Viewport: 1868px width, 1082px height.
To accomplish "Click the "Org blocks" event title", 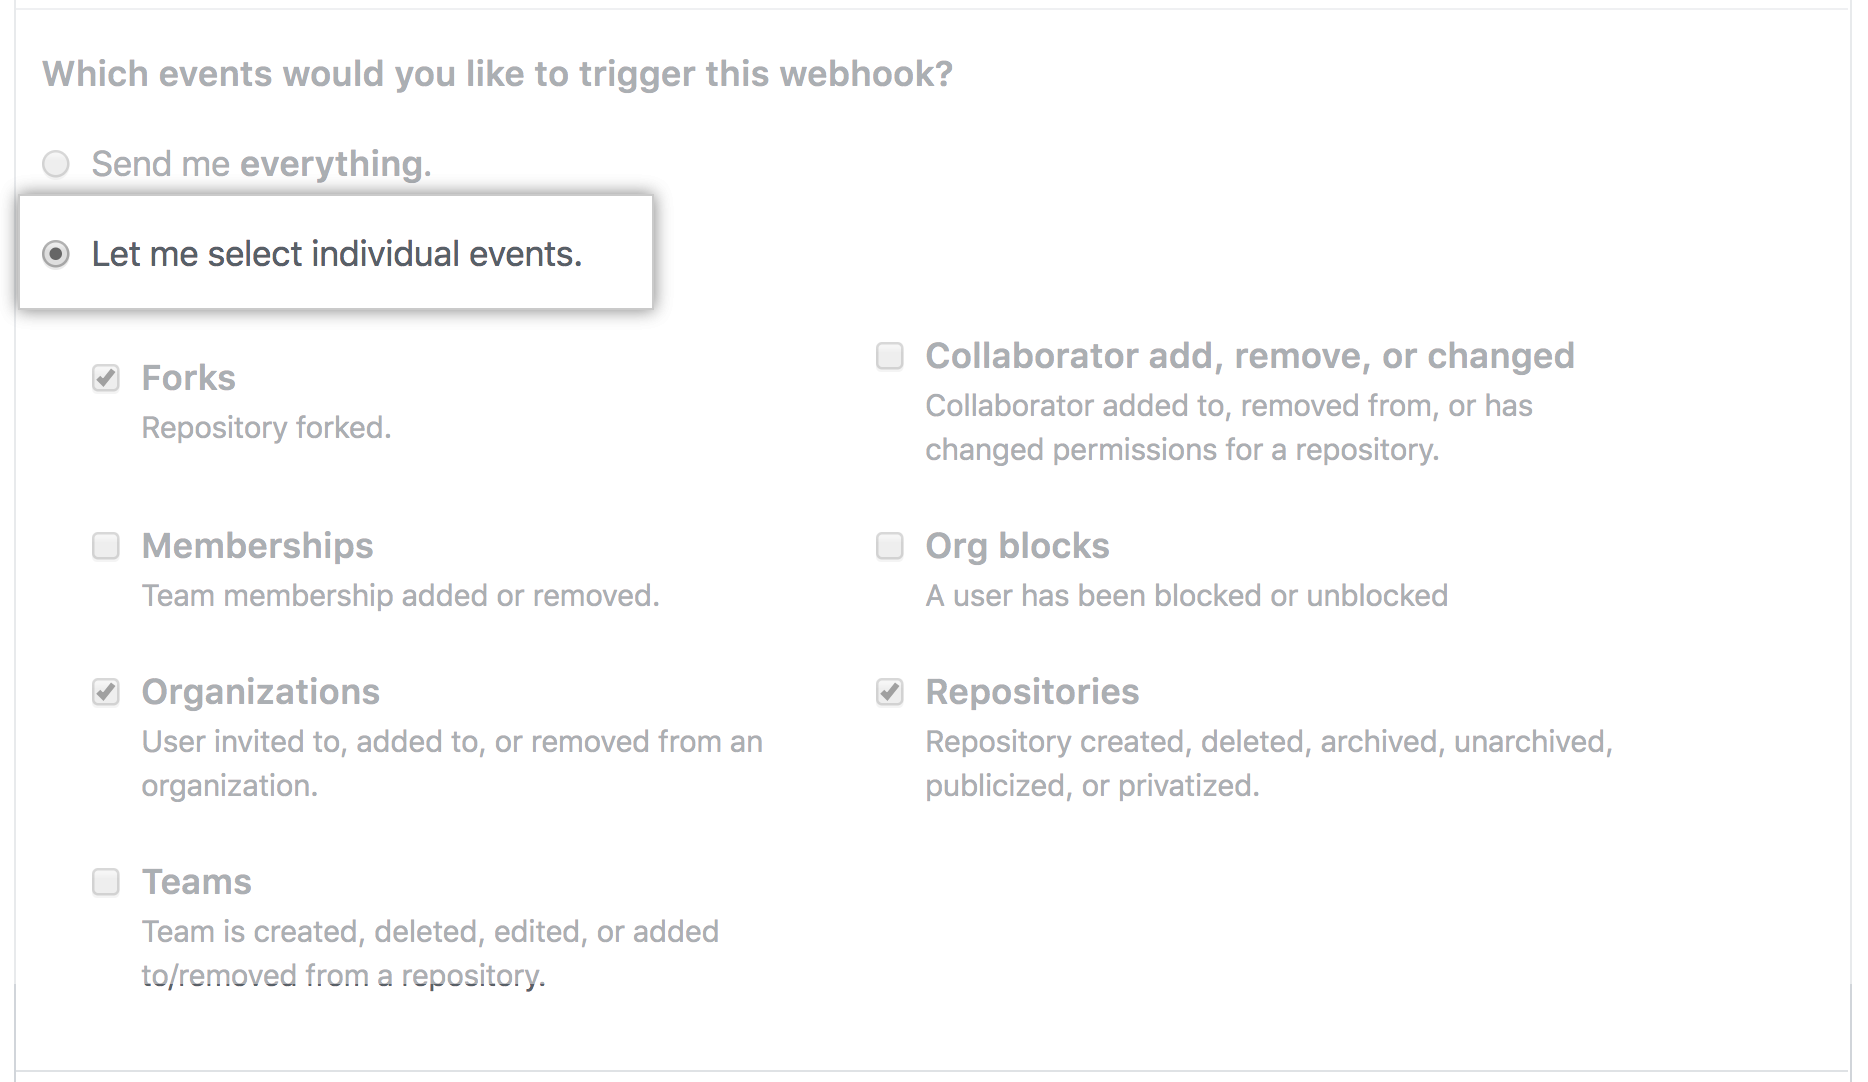I will pos(1017,546).
